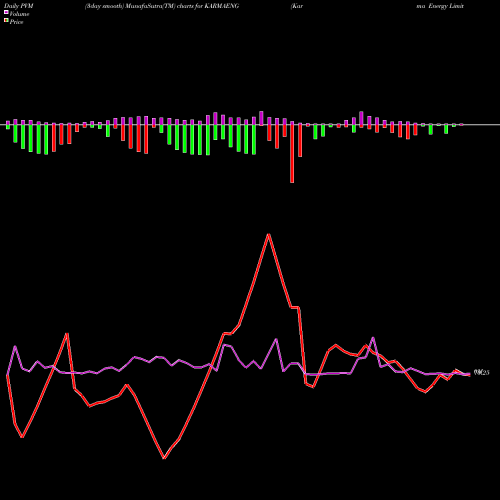This screenshot has height=500, width=500.
Task: Click the 'Price' legend label
Action: coord(16,22)
